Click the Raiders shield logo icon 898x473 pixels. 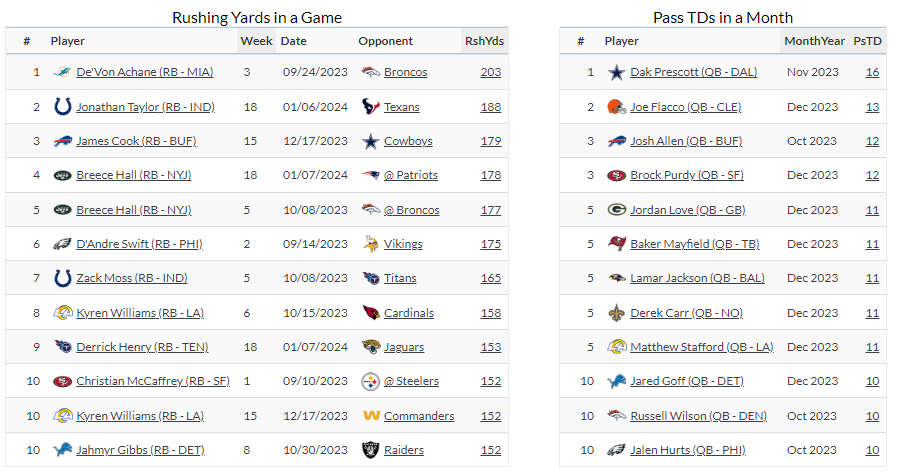(x=370, y=450)
